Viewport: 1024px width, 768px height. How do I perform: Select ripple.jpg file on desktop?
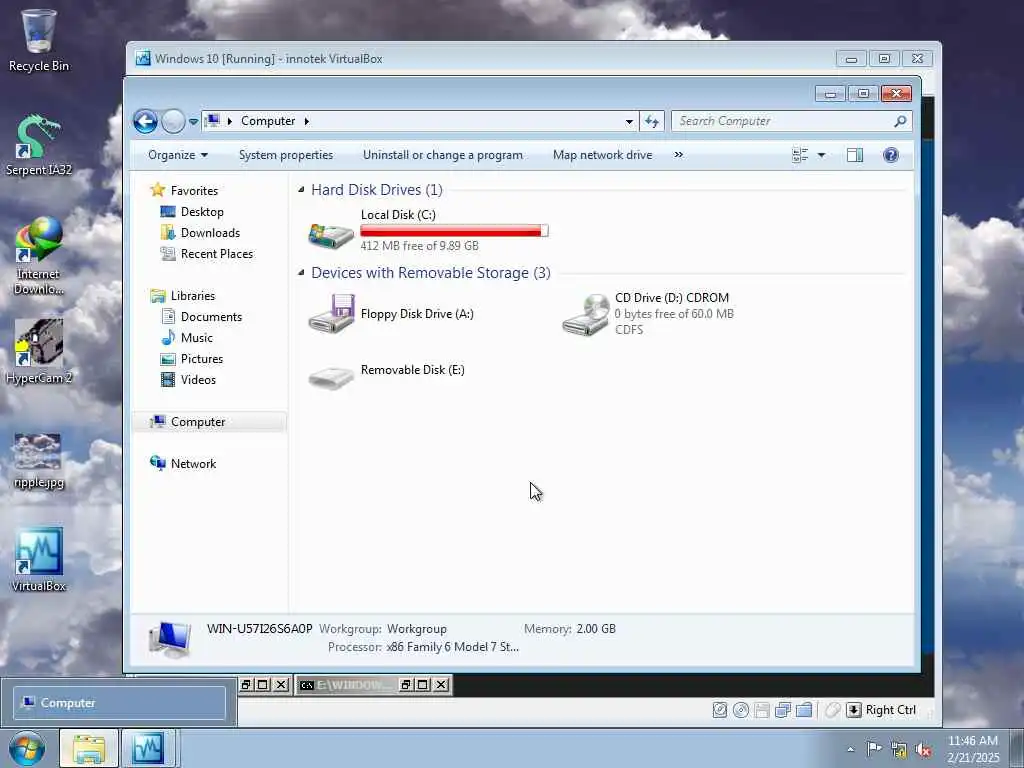[39, 461]
